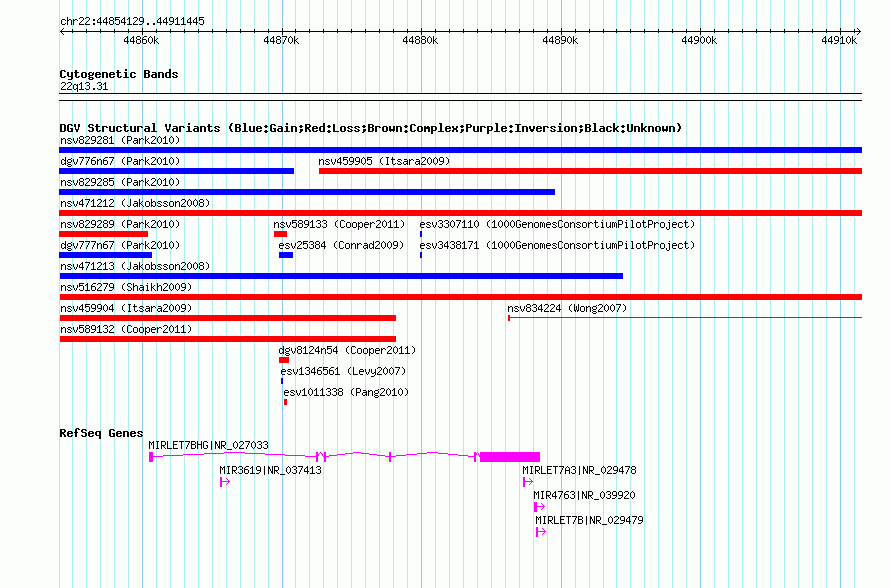The width and height of the screenshot is (890, 588).
Task: Click the nsv516279 (Shaikh2009) red bar
Action: (460, 297)
